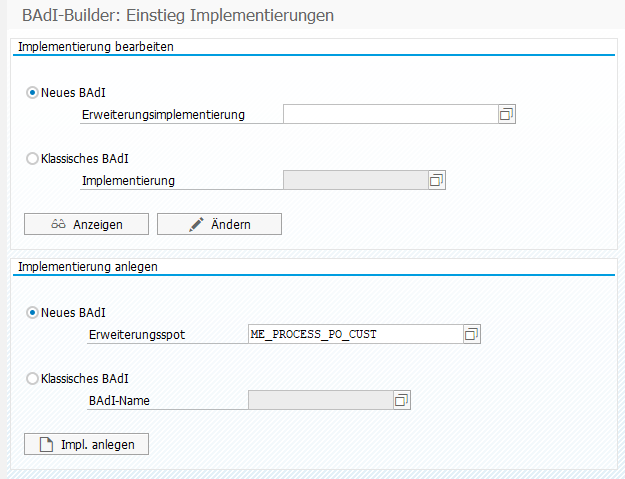Open value help for the BAdI-Name field

tap(402, 400)
